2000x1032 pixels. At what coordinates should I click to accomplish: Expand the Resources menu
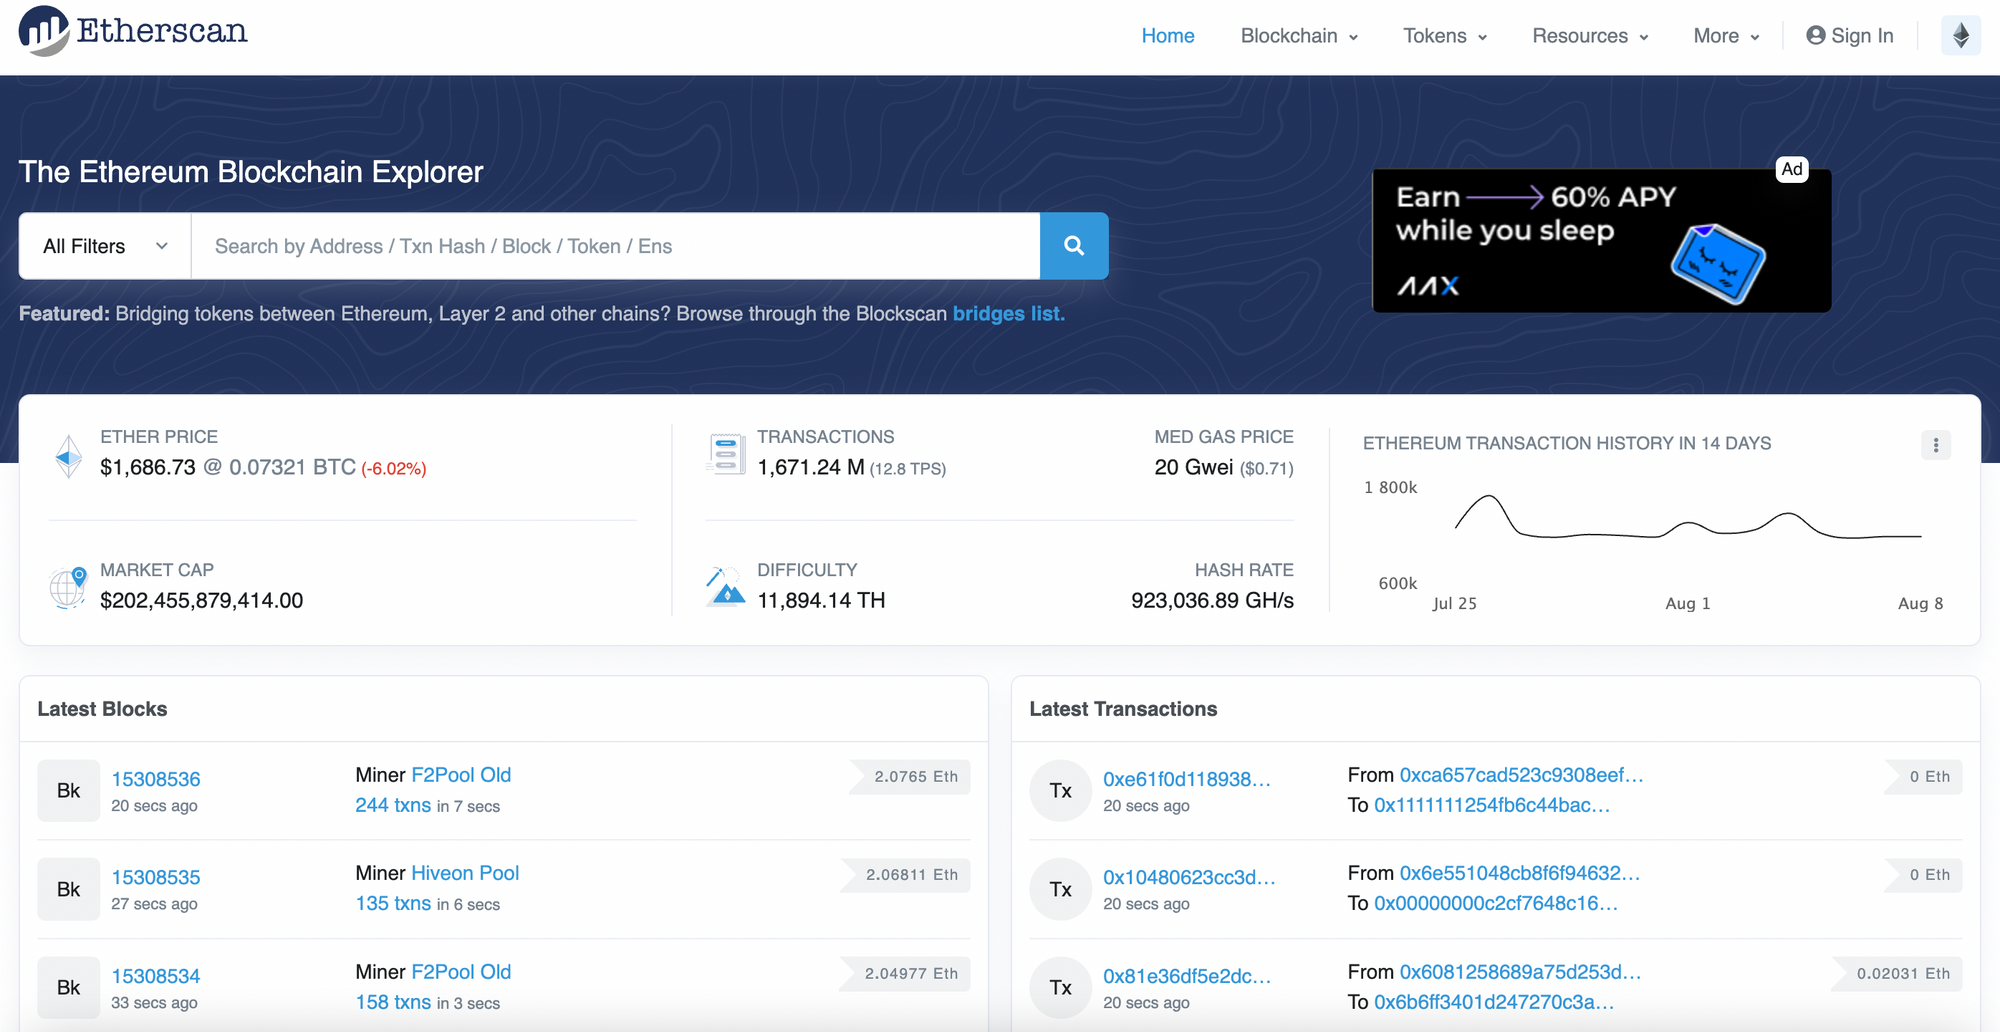(1590, 36)
